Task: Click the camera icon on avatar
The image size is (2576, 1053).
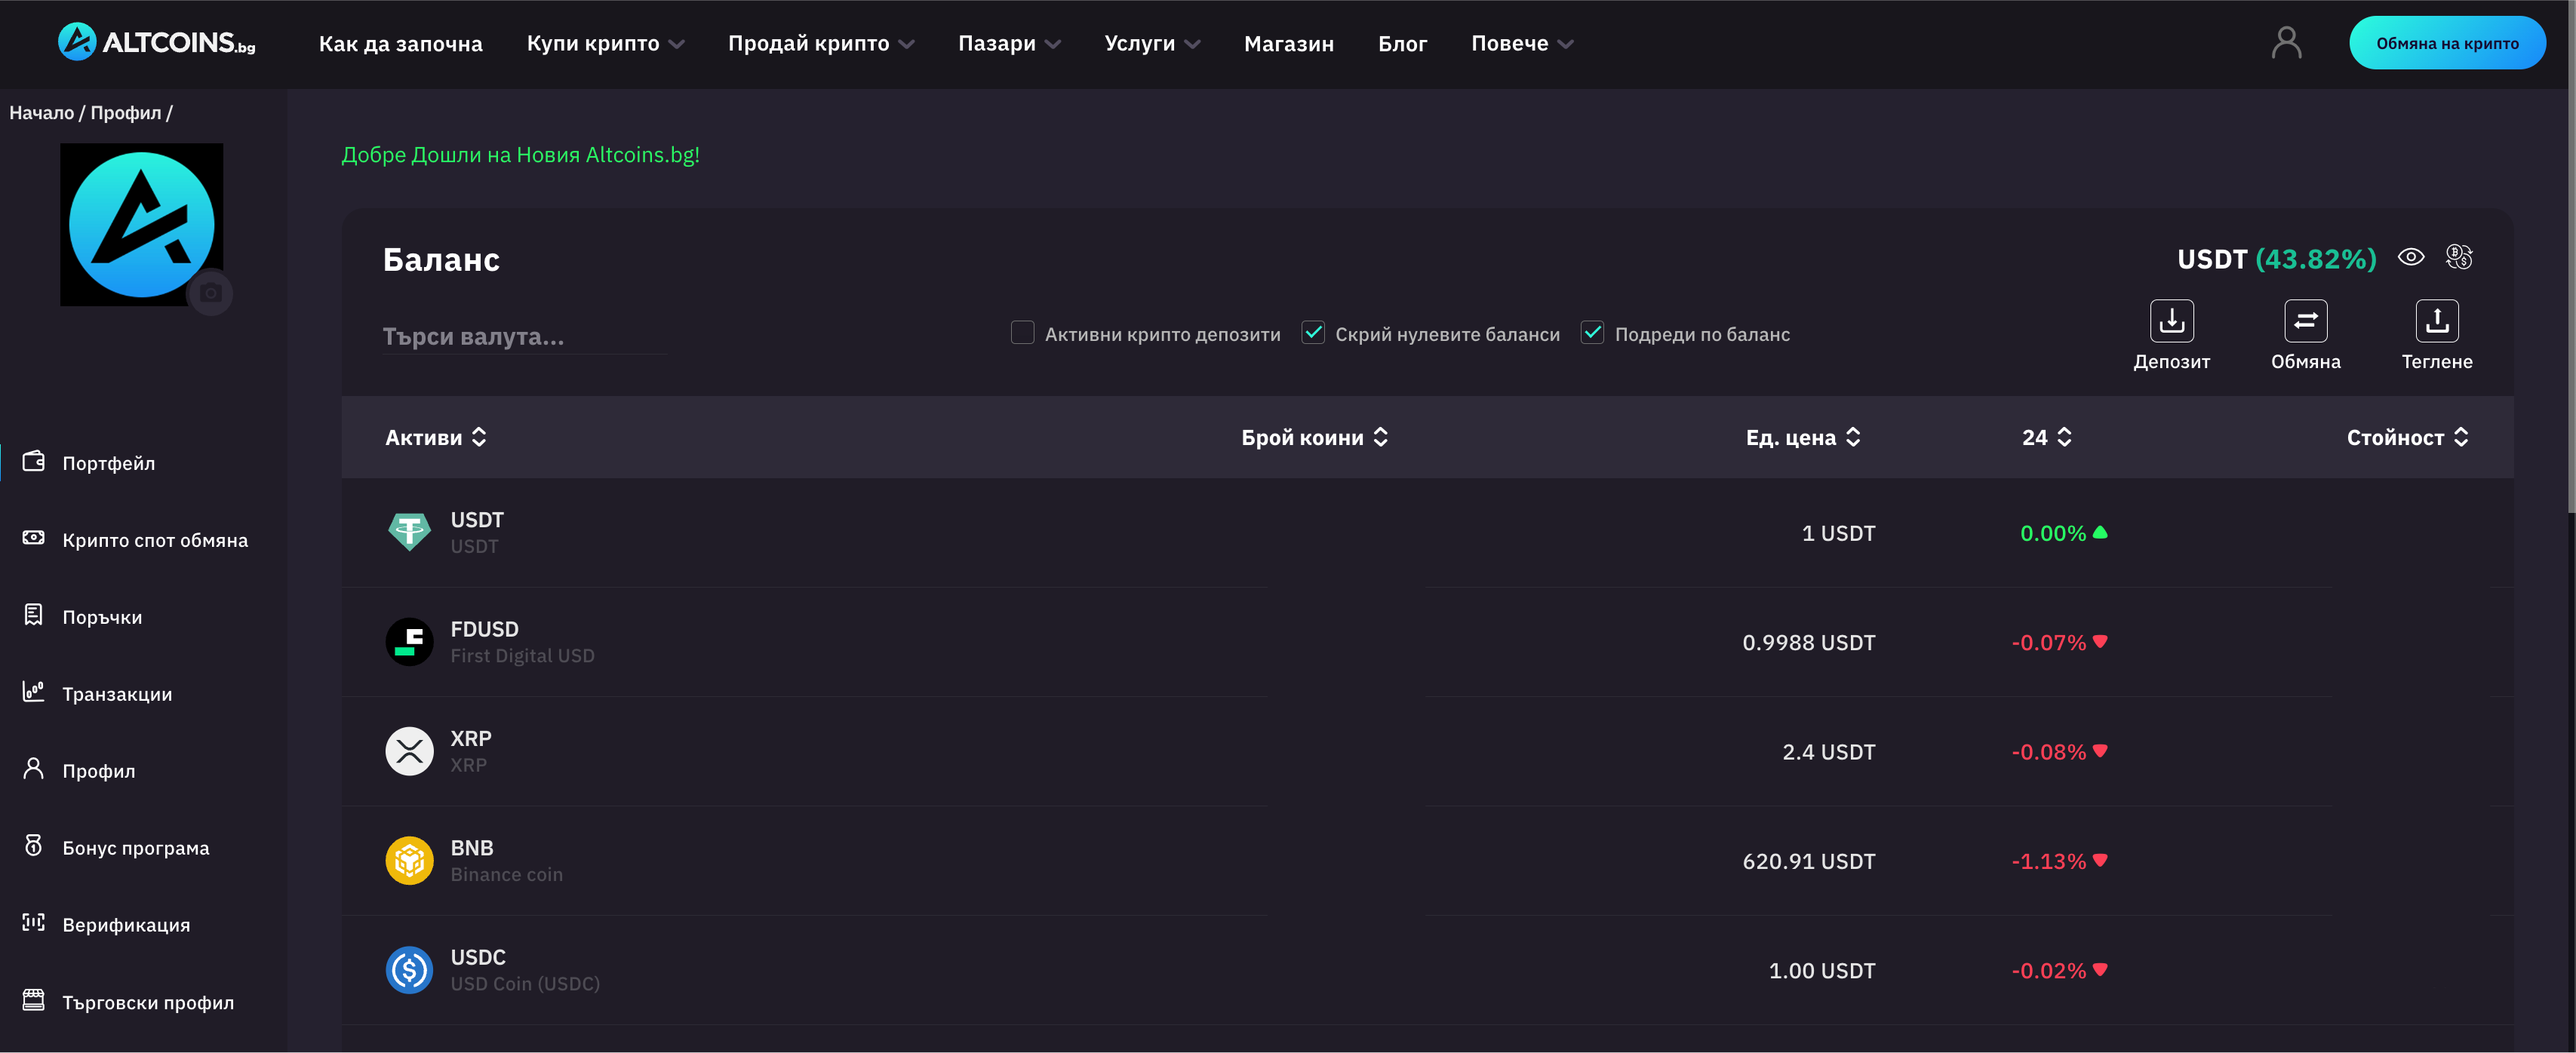Action: pos(211,293)
